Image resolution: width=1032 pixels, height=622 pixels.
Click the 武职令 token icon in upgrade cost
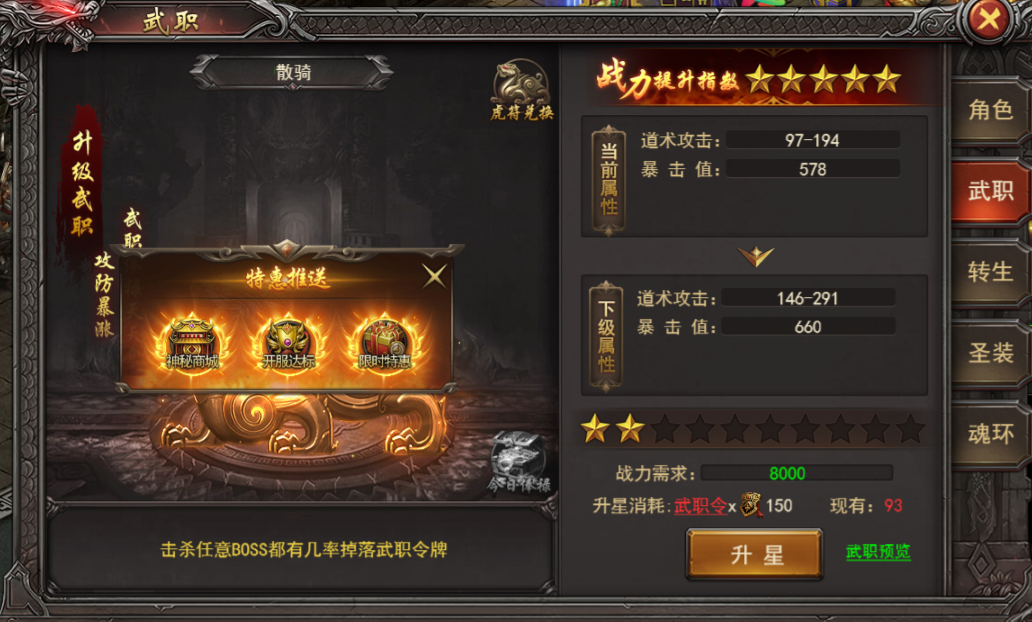(750, 505)
